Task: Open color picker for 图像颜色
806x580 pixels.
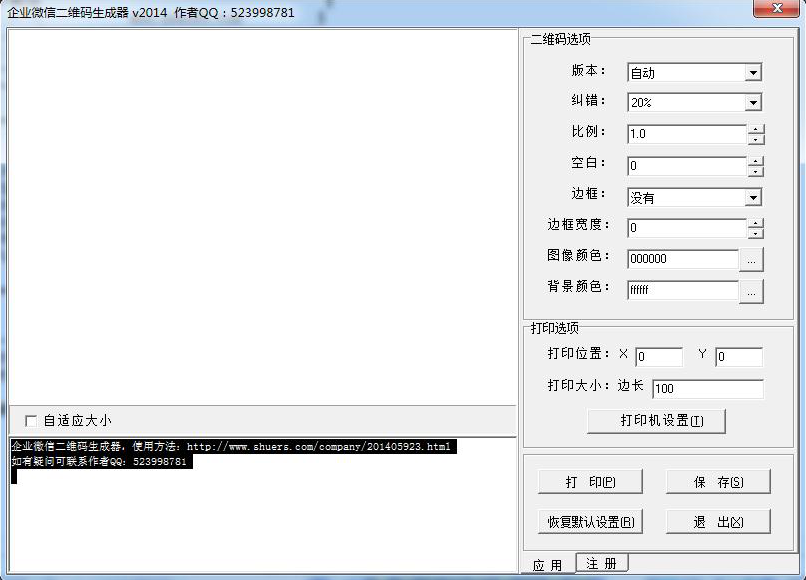Action: pyautogui.click(x=751, y=259)
